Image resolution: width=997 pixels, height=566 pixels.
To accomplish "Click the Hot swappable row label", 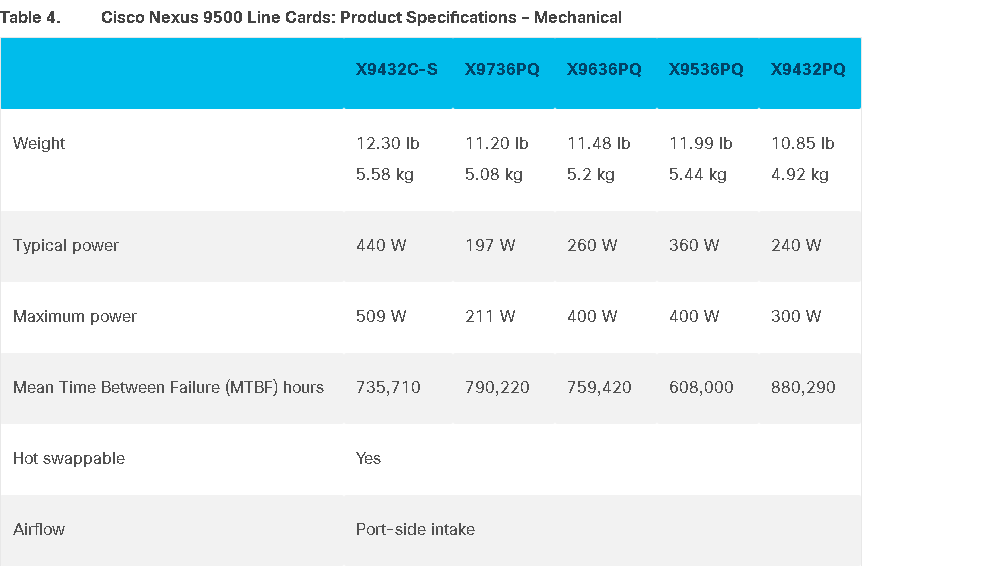I will click(69, 459).
